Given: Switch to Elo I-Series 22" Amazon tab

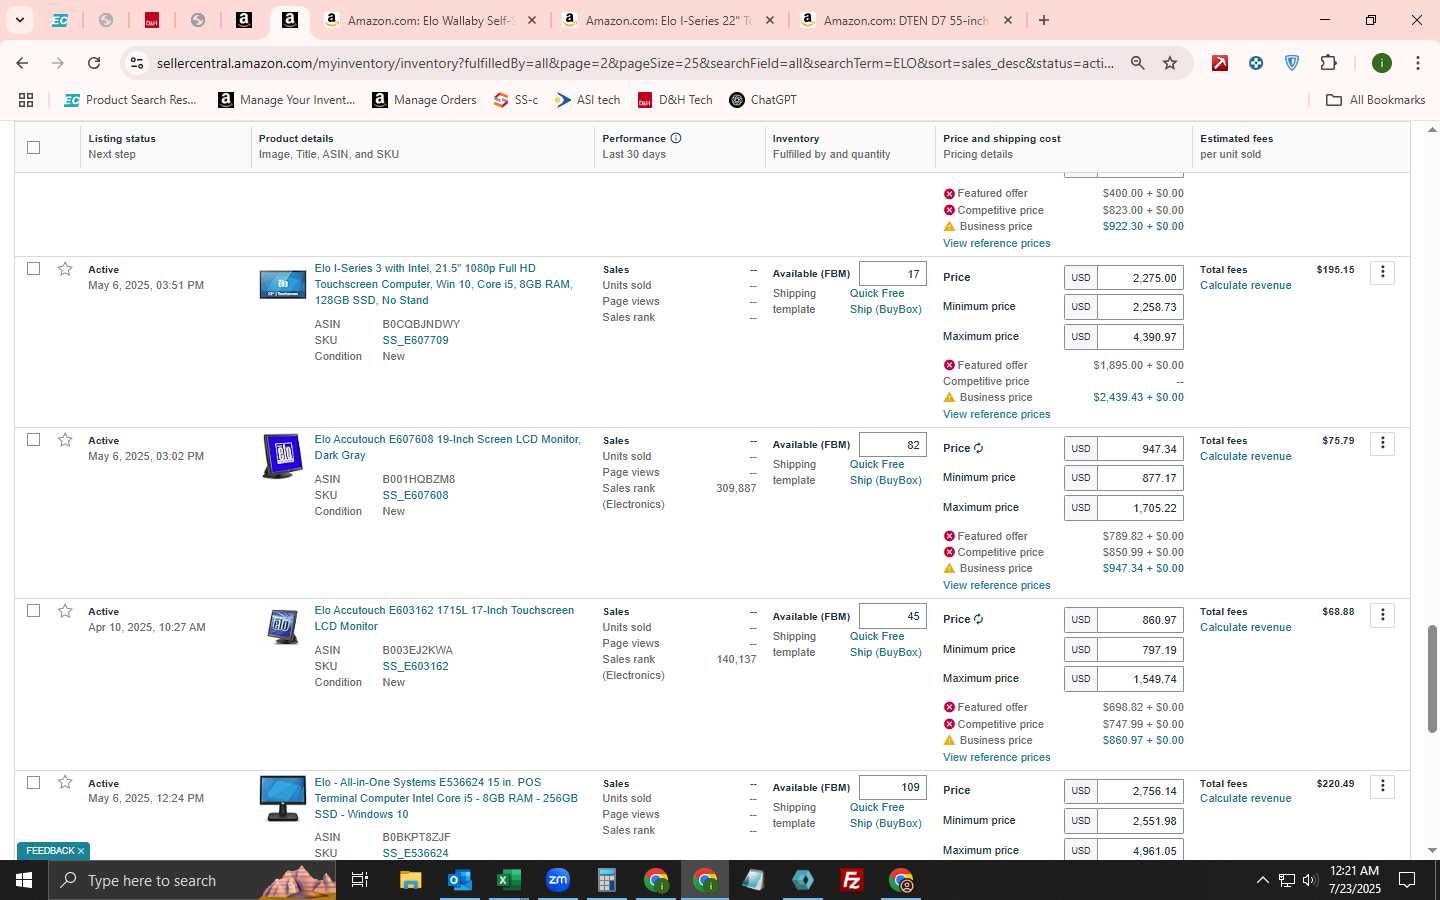Looking at the screenshot, I should [669, 20].
